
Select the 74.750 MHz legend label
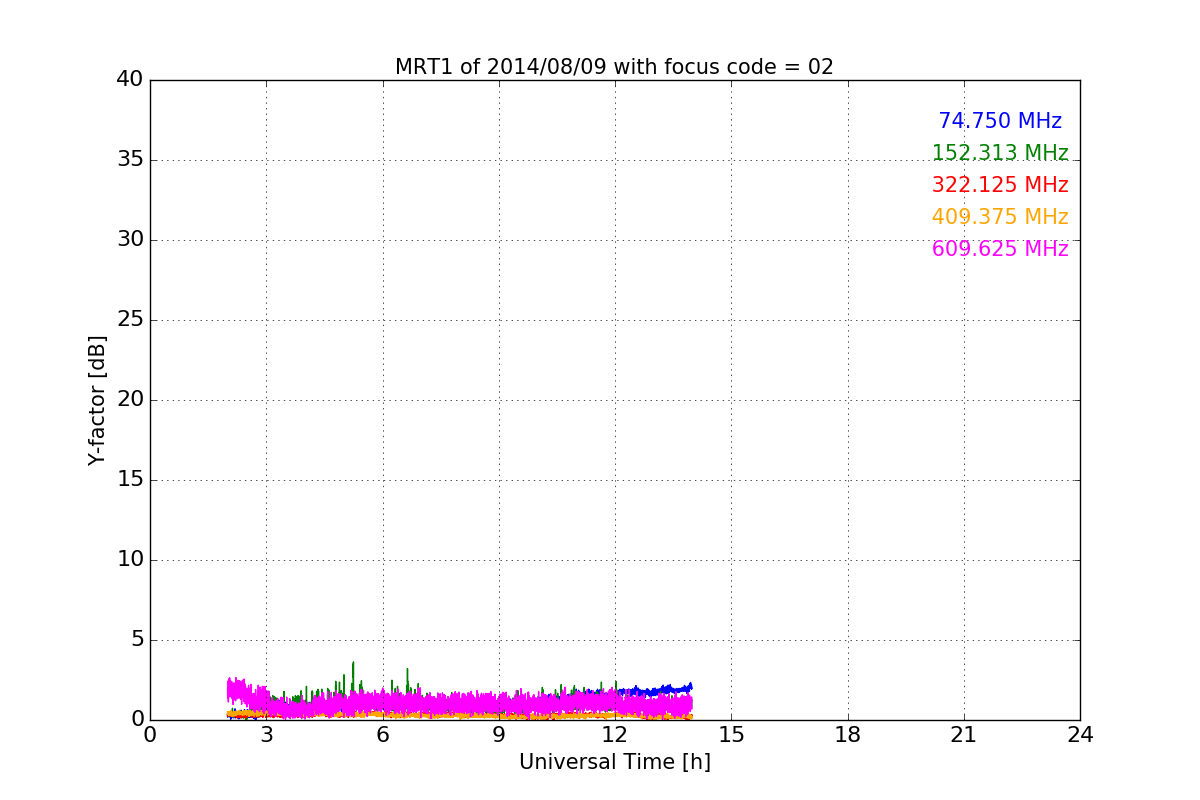pyautogui.click(x=1000, y=121)
